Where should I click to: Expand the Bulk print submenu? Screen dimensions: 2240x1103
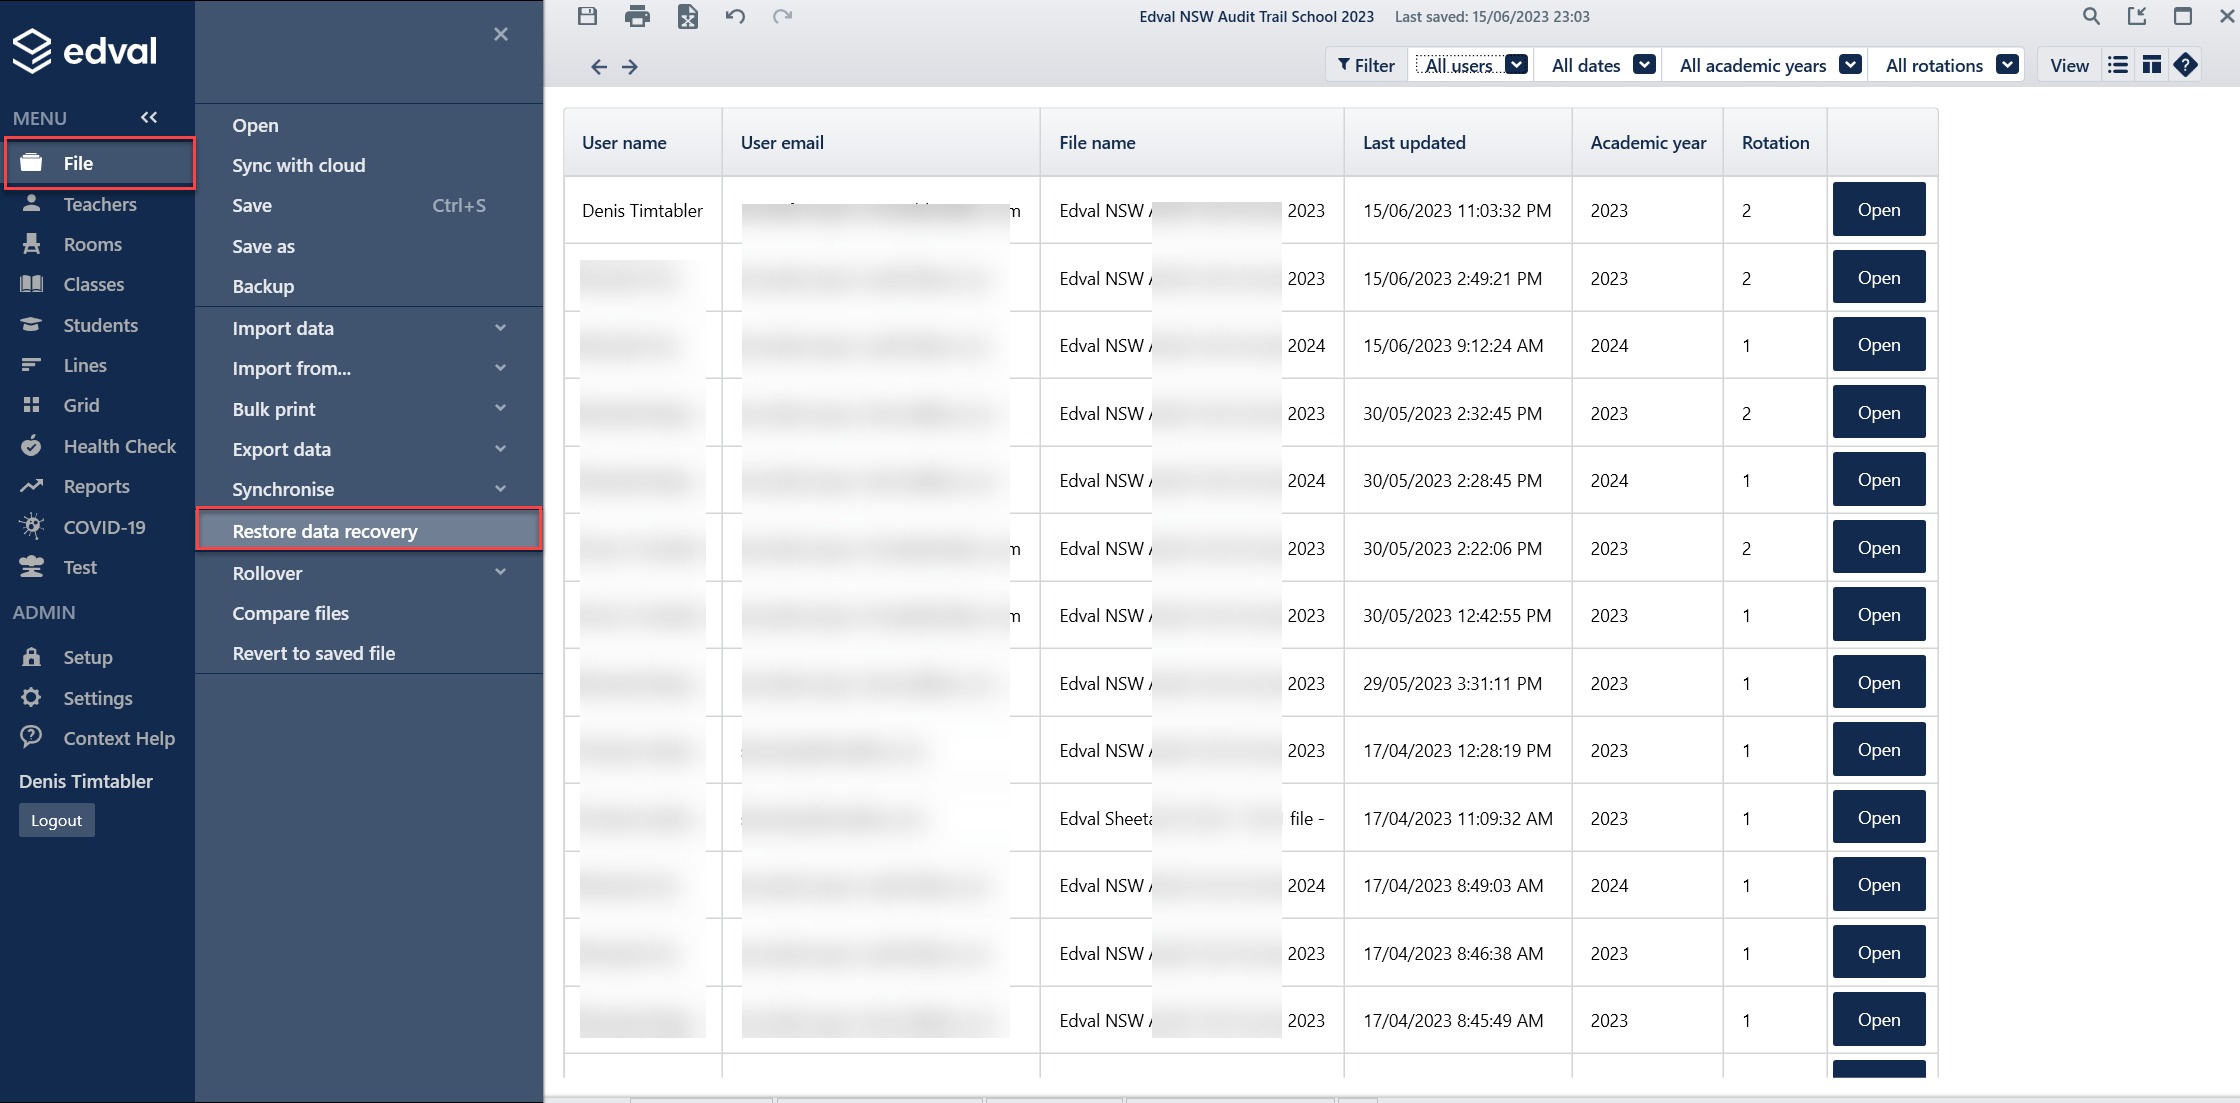point(369,409)
